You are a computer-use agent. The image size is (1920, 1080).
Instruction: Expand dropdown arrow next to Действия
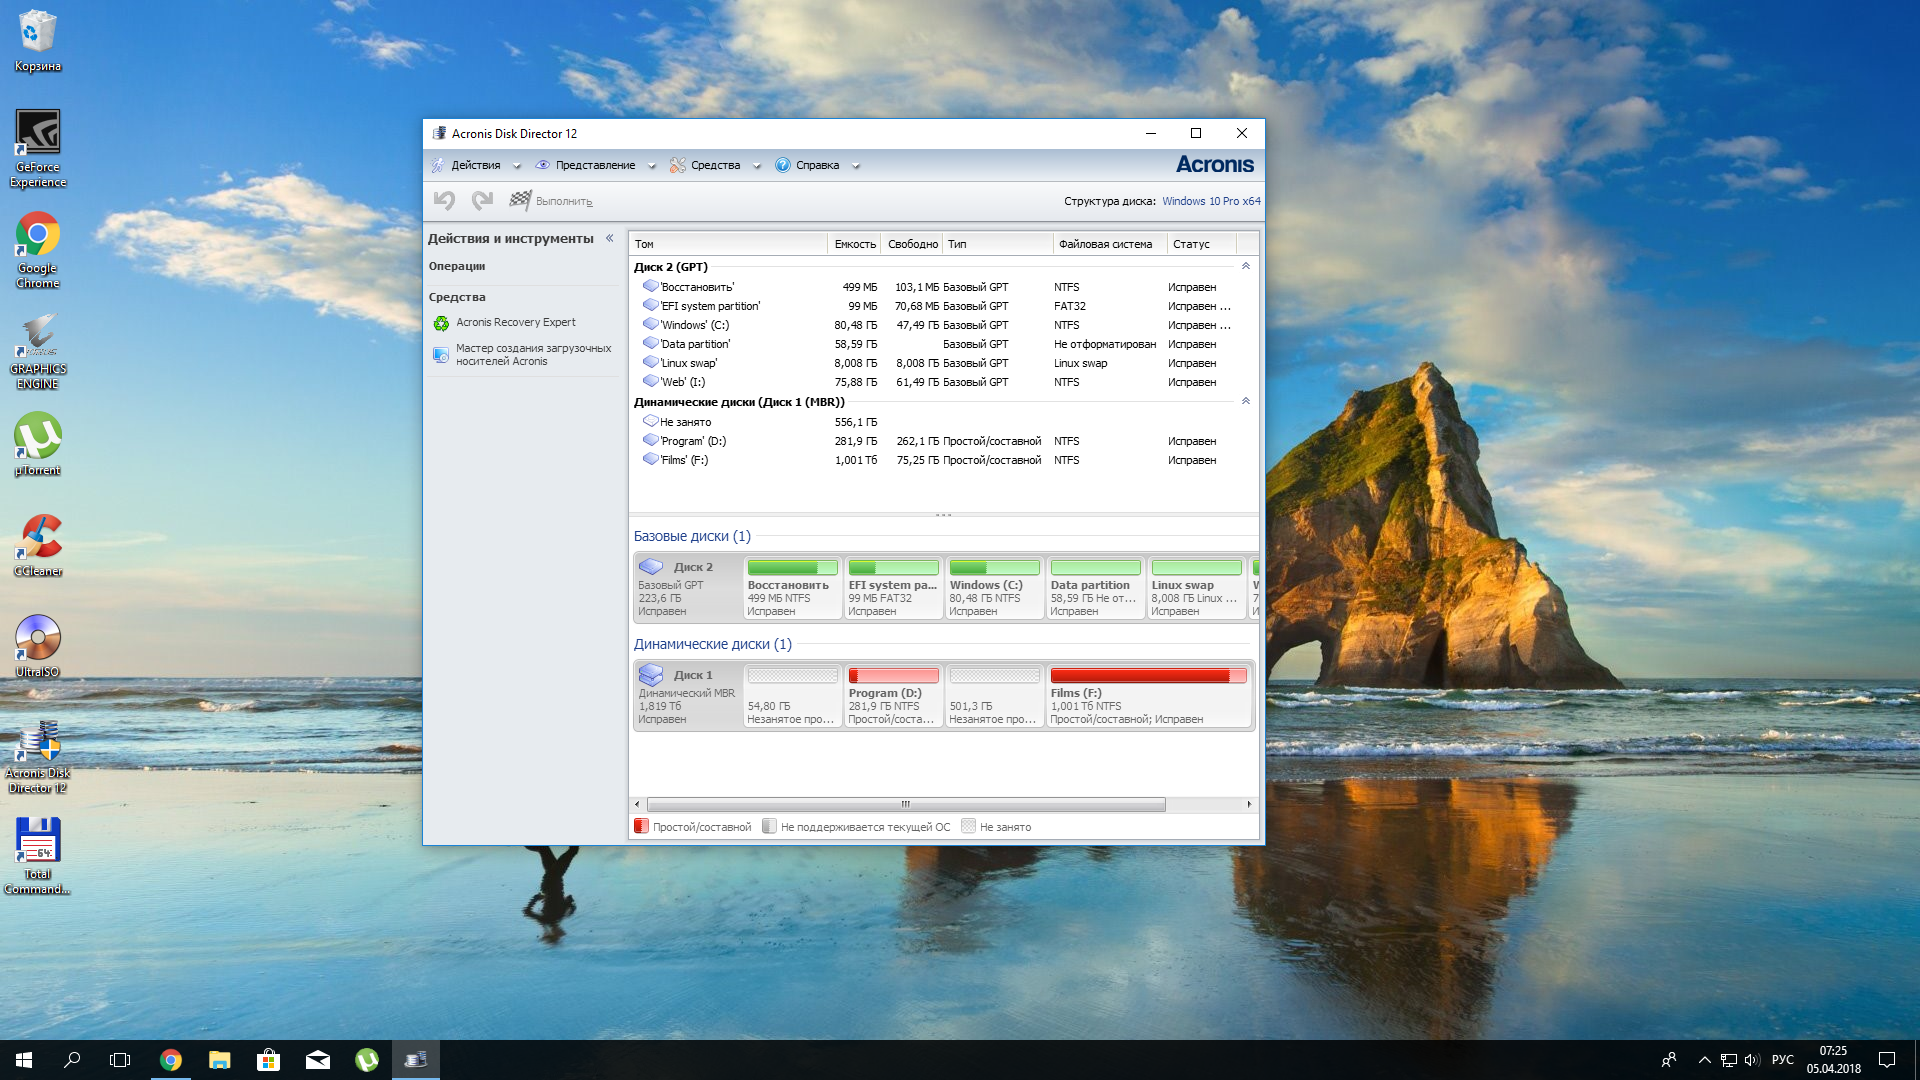coord(517,166)
